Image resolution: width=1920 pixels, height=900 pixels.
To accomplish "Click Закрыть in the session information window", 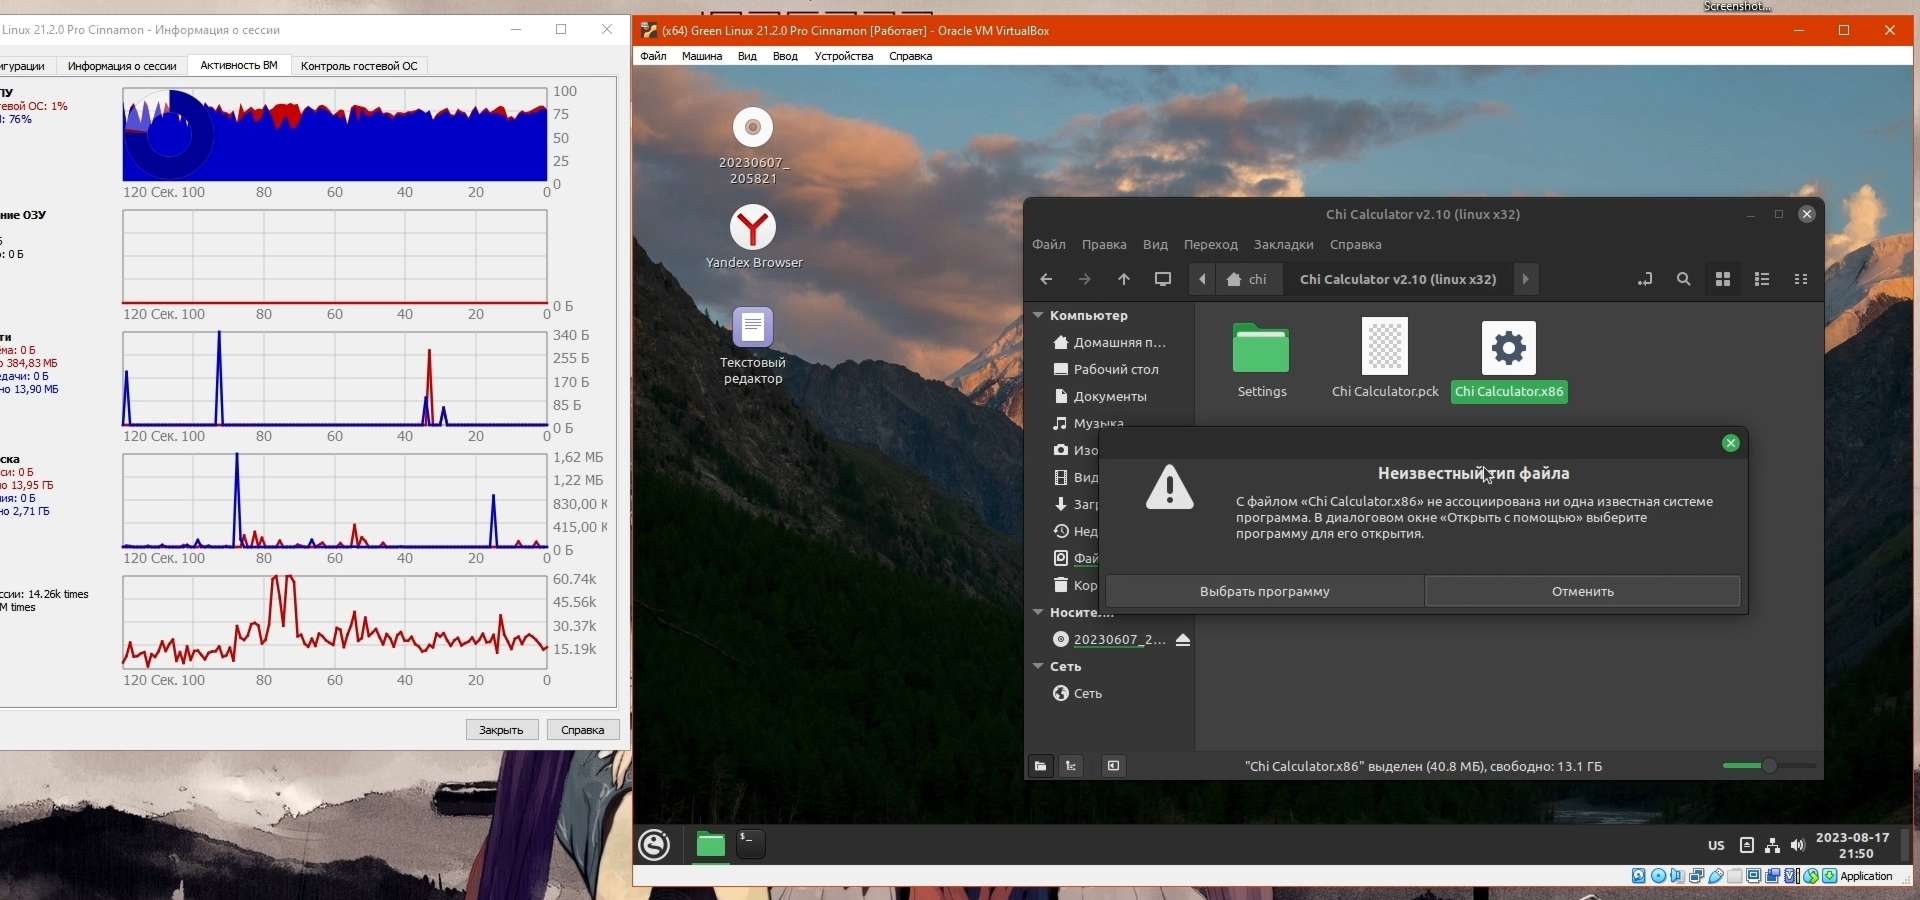I will pos(502,730).
